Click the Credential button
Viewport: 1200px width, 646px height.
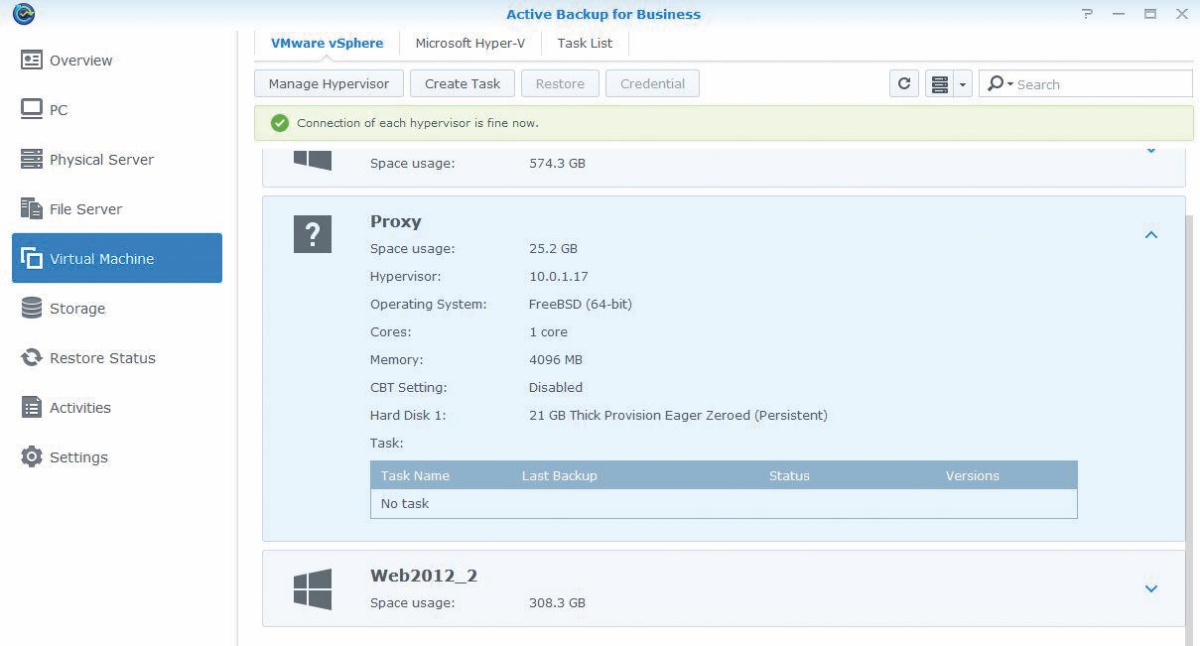[x=652, y=84]
